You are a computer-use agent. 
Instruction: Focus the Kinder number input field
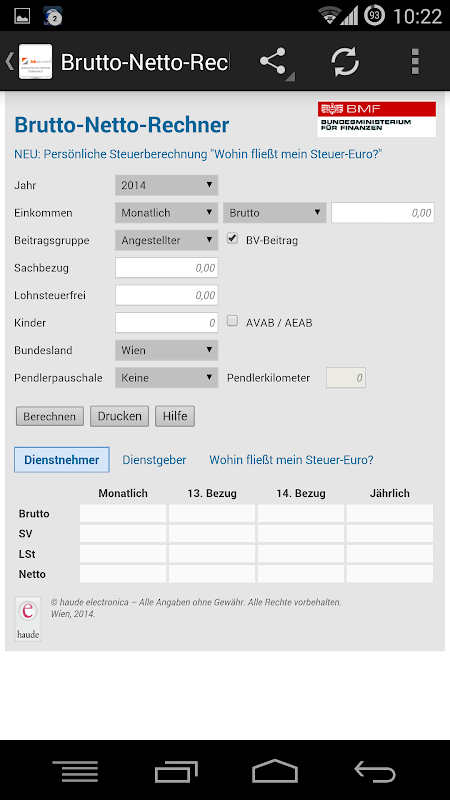(x=167, y=323)
